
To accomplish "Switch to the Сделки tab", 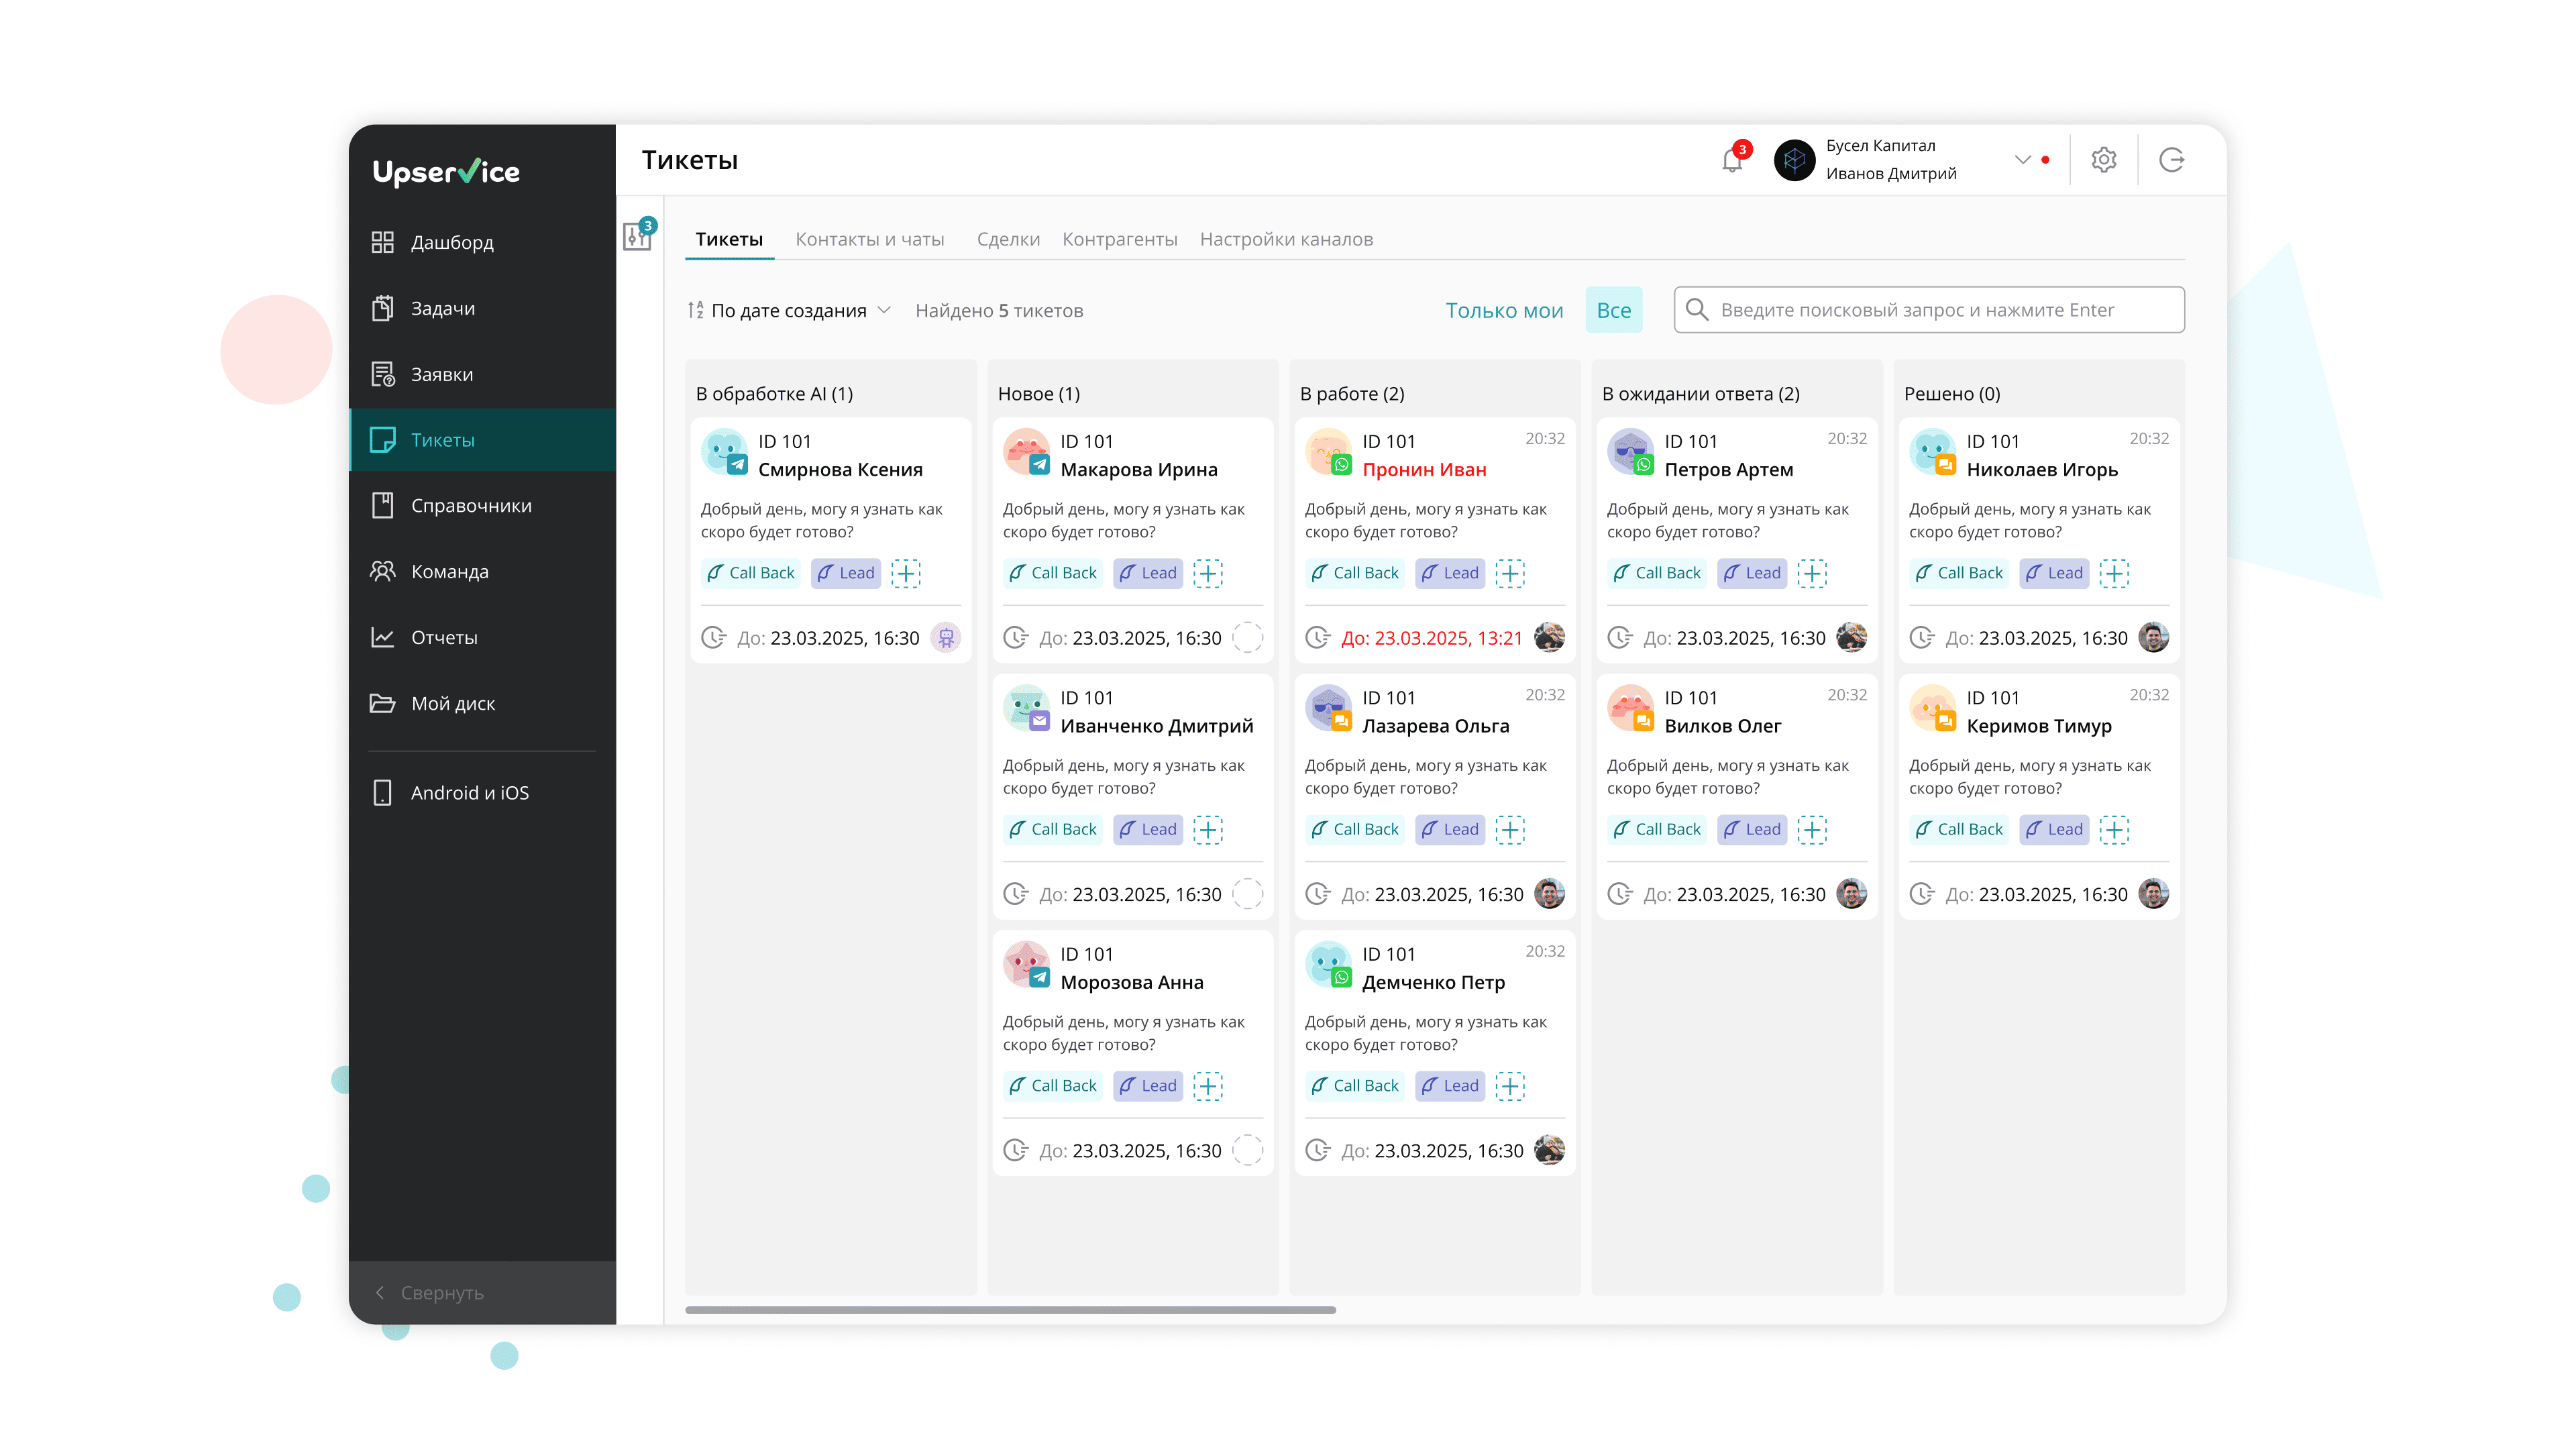I will point(1008,240).
